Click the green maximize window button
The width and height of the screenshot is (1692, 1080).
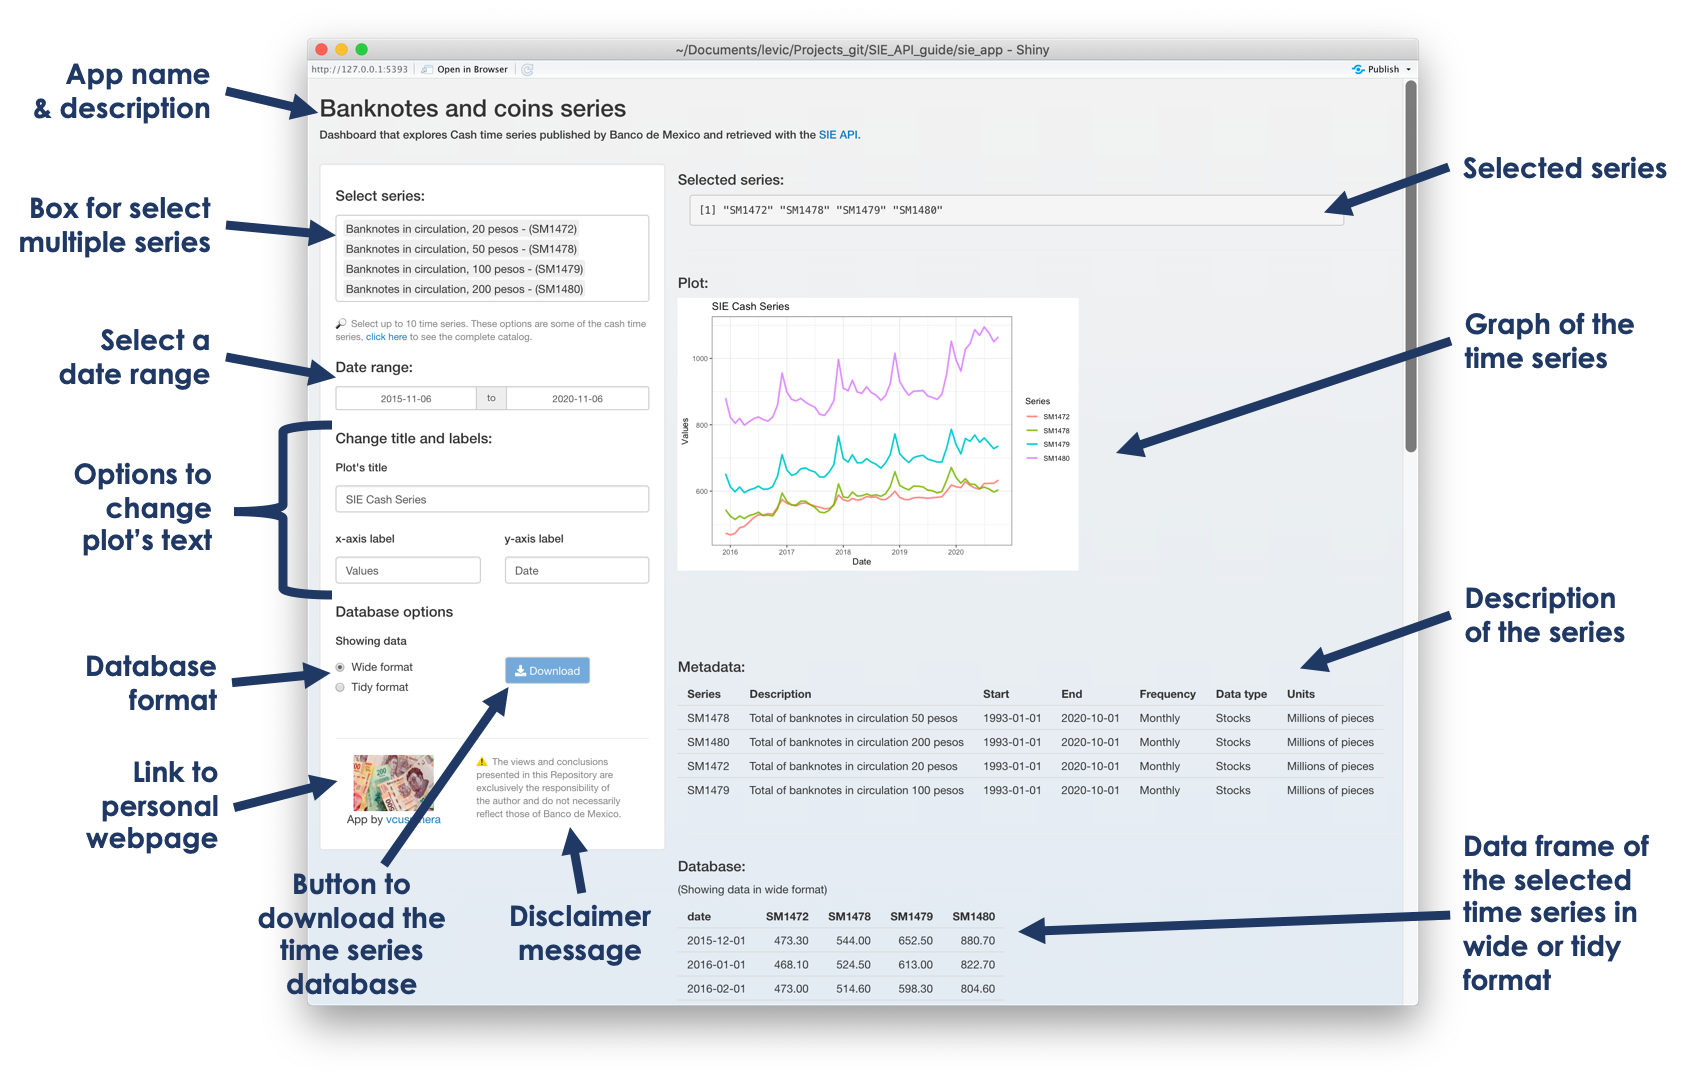[362, 49]
